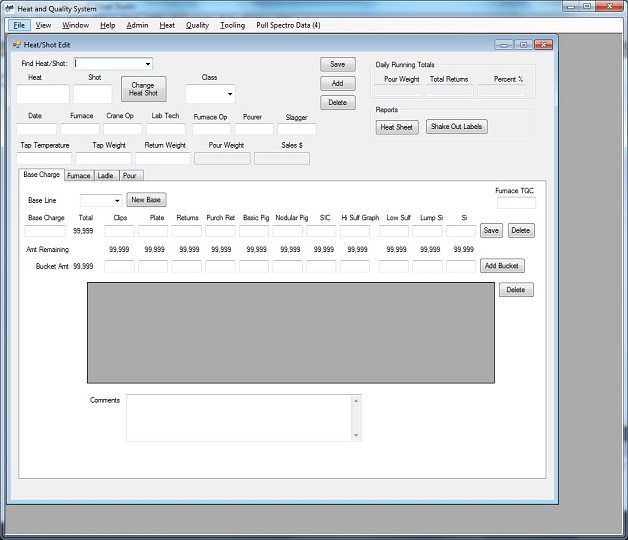Switch to the Furnace tab

tap(79, 175)
